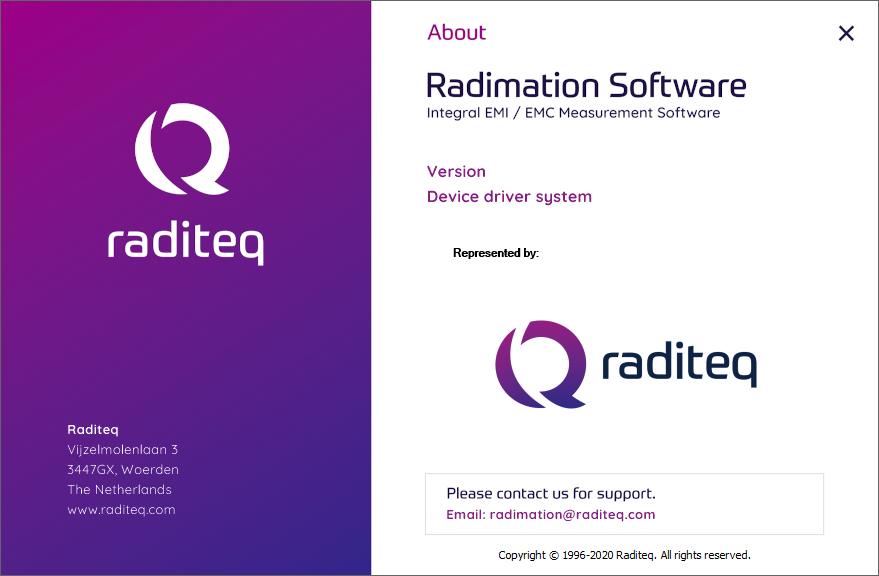The height and width of the screenshot is (576, 879).
Task: Click the white Raditeq Q logo icon
Action: (182, 149)
